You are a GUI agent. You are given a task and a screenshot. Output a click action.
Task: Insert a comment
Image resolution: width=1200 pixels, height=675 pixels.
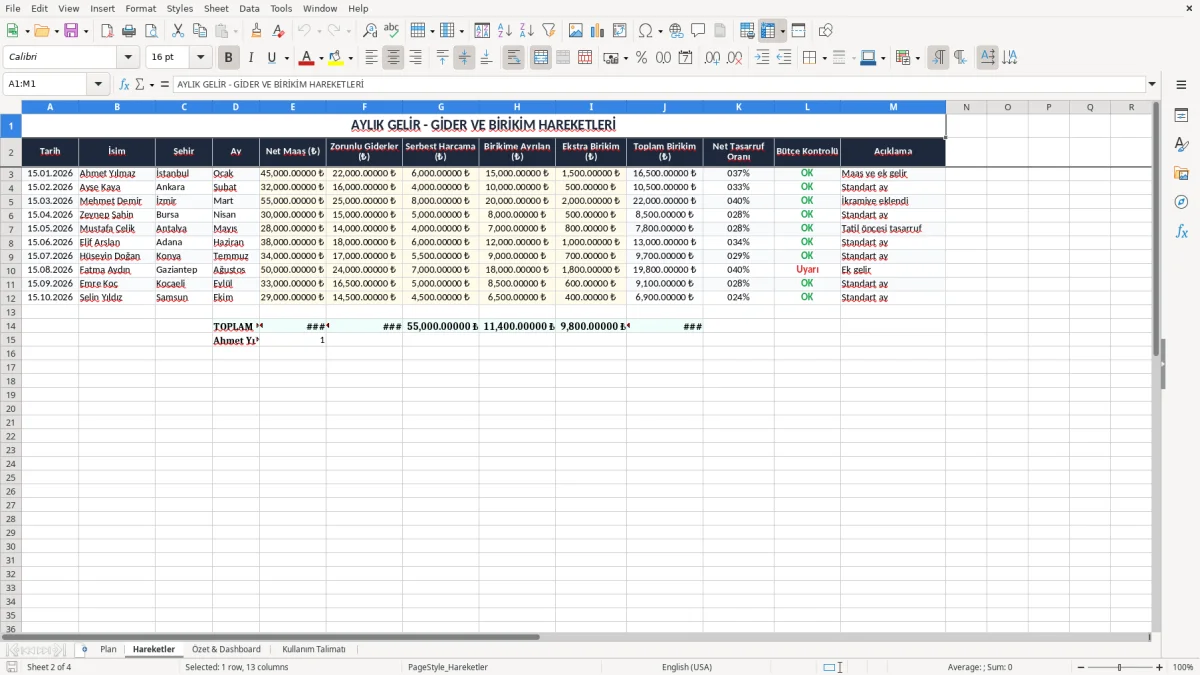(698, 31)
